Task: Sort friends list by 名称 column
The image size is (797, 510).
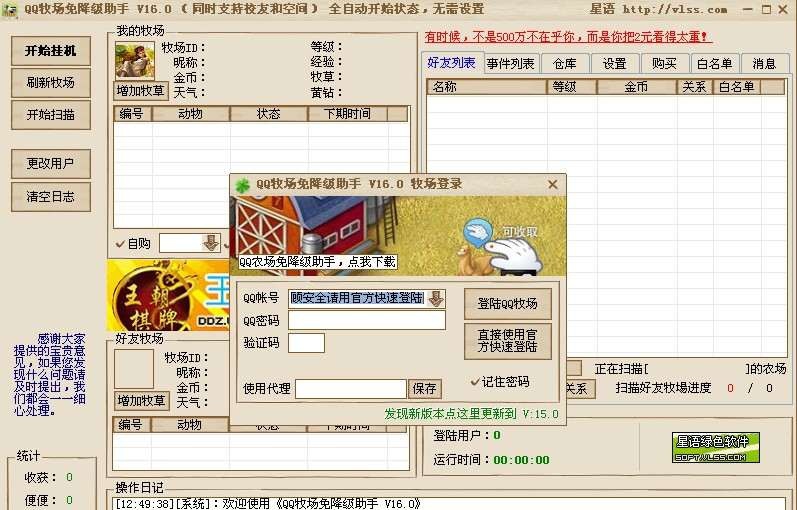Action: point(486,87)
